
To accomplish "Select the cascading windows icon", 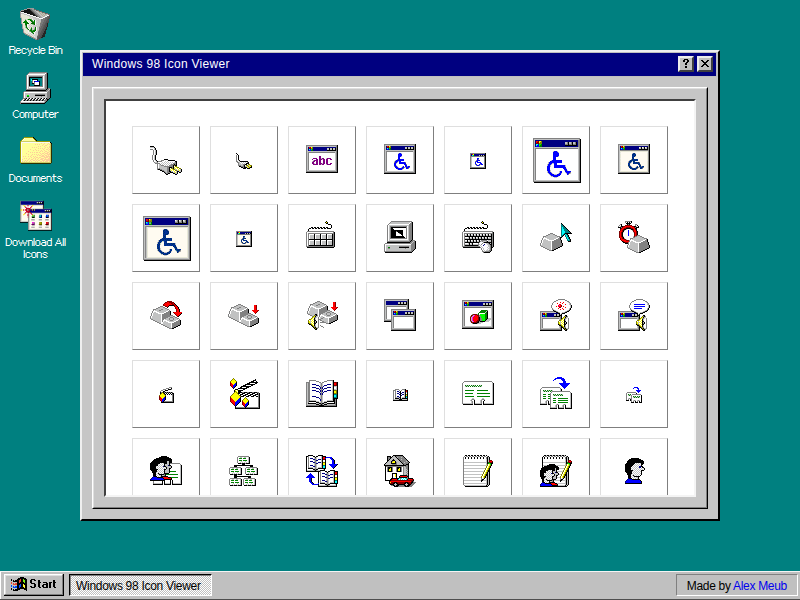I will [x=400, y=315].
